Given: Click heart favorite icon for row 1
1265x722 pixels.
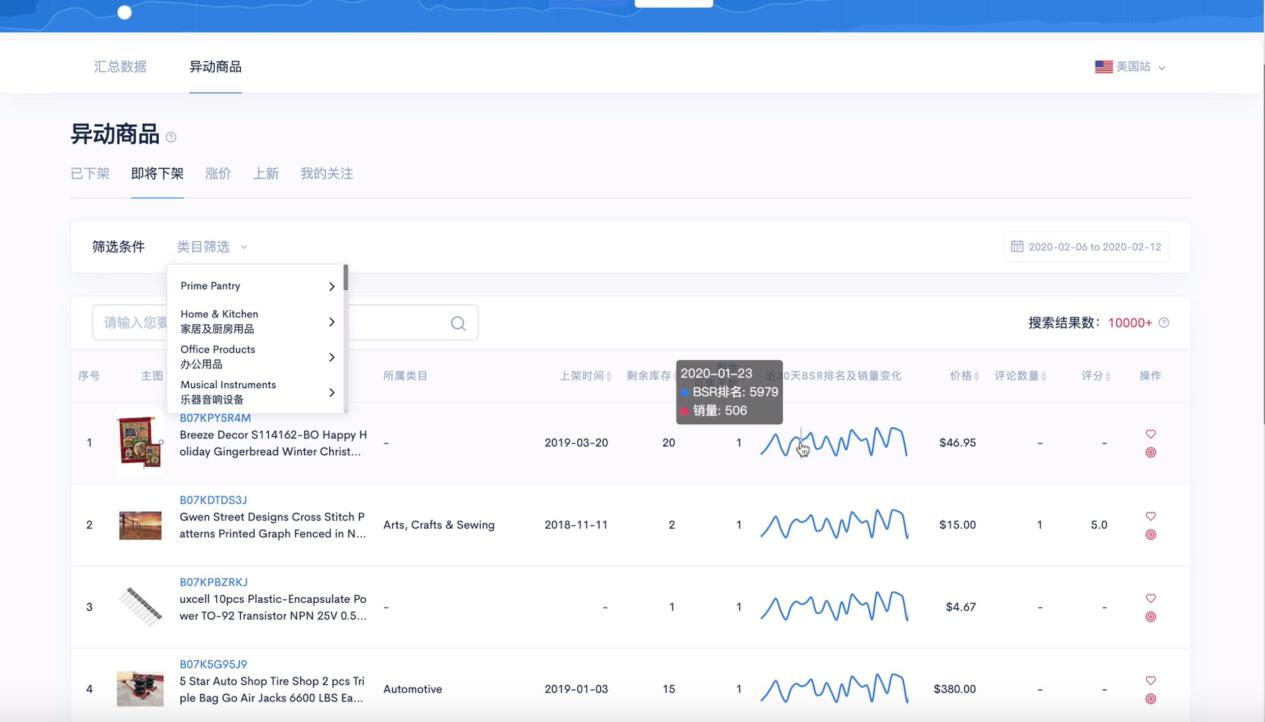Looking at the screenshot, I should point(1150,434).
